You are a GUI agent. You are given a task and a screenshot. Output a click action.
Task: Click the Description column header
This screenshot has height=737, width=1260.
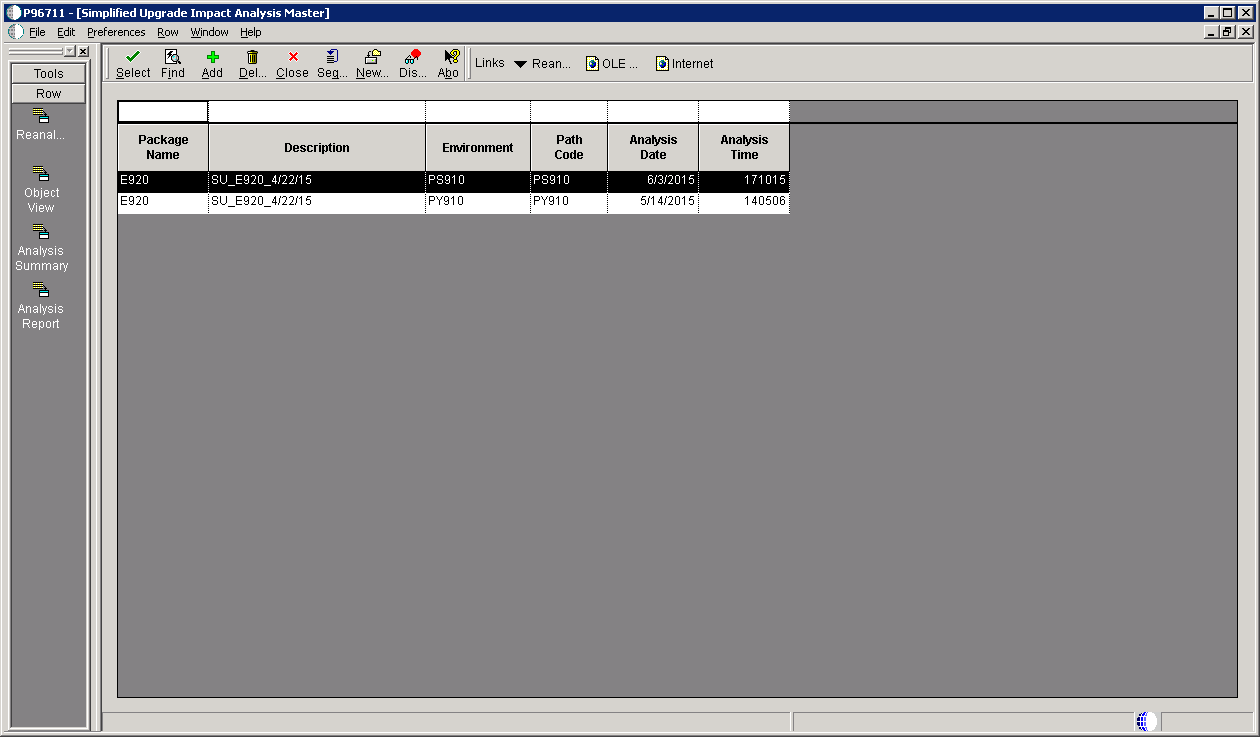tap(317, 147)
